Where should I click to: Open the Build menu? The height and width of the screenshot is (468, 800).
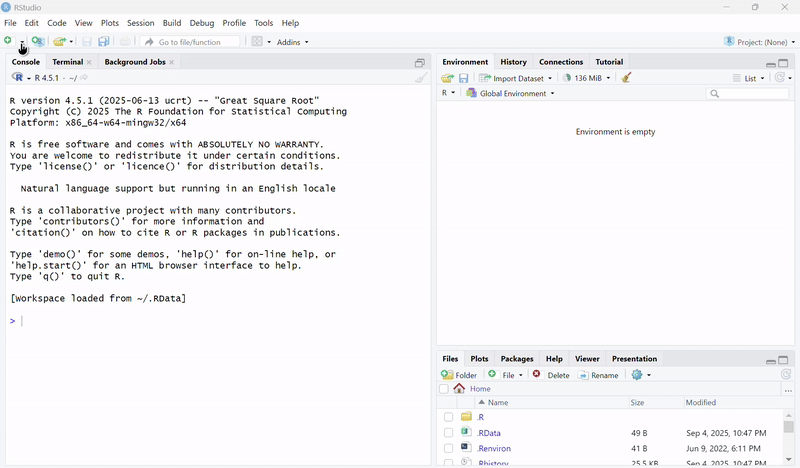pyautogui.click(x=172, y=23)
